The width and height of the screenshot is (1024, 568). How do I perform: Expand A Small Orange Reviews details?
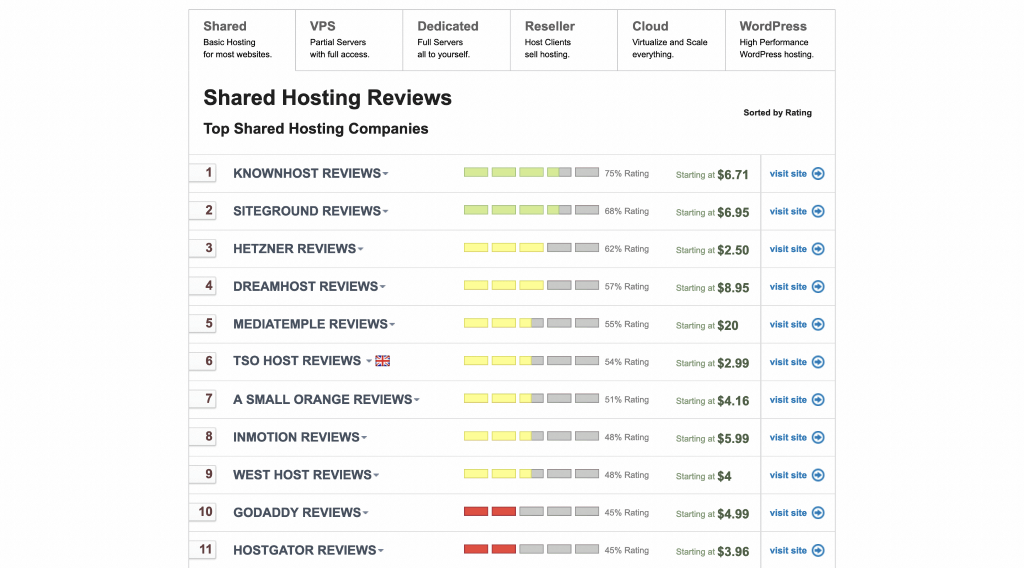pos(417,400)
